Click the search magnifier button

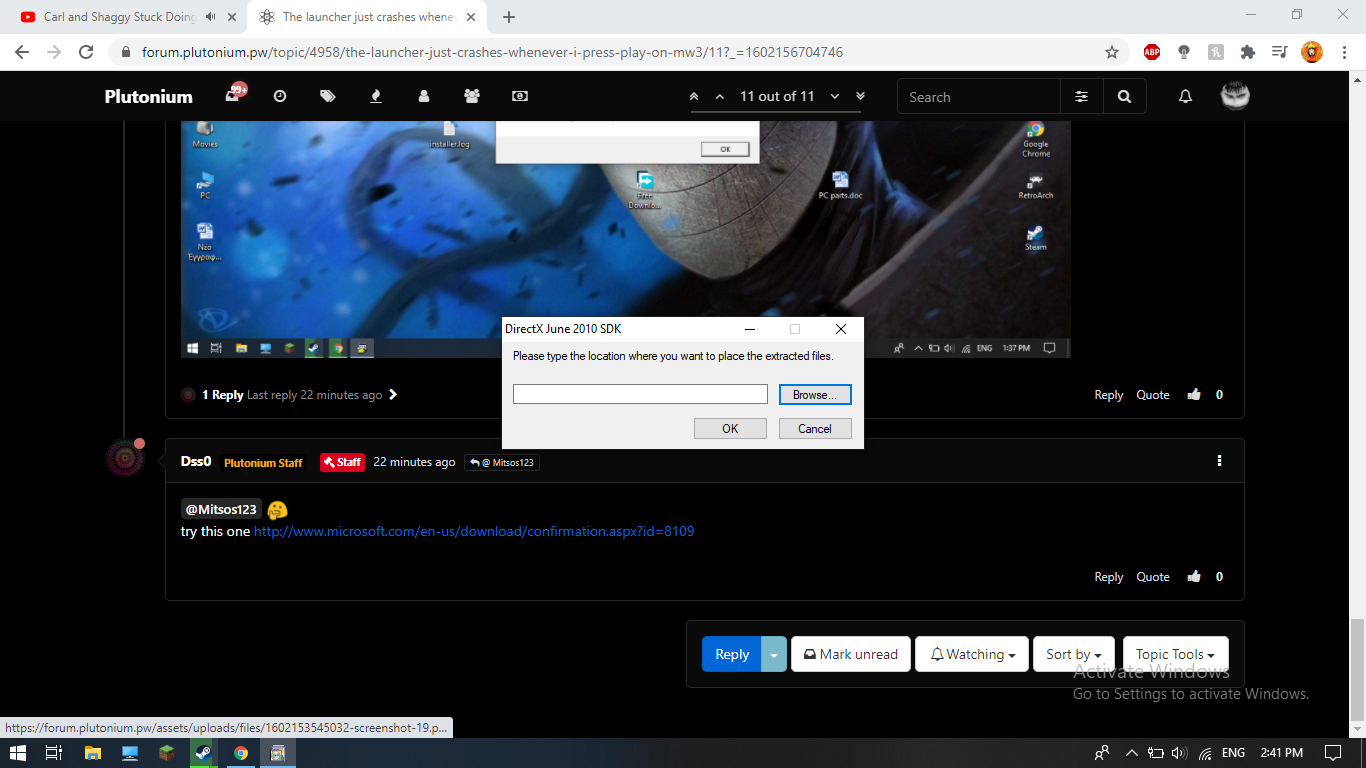coord(1124,96)
